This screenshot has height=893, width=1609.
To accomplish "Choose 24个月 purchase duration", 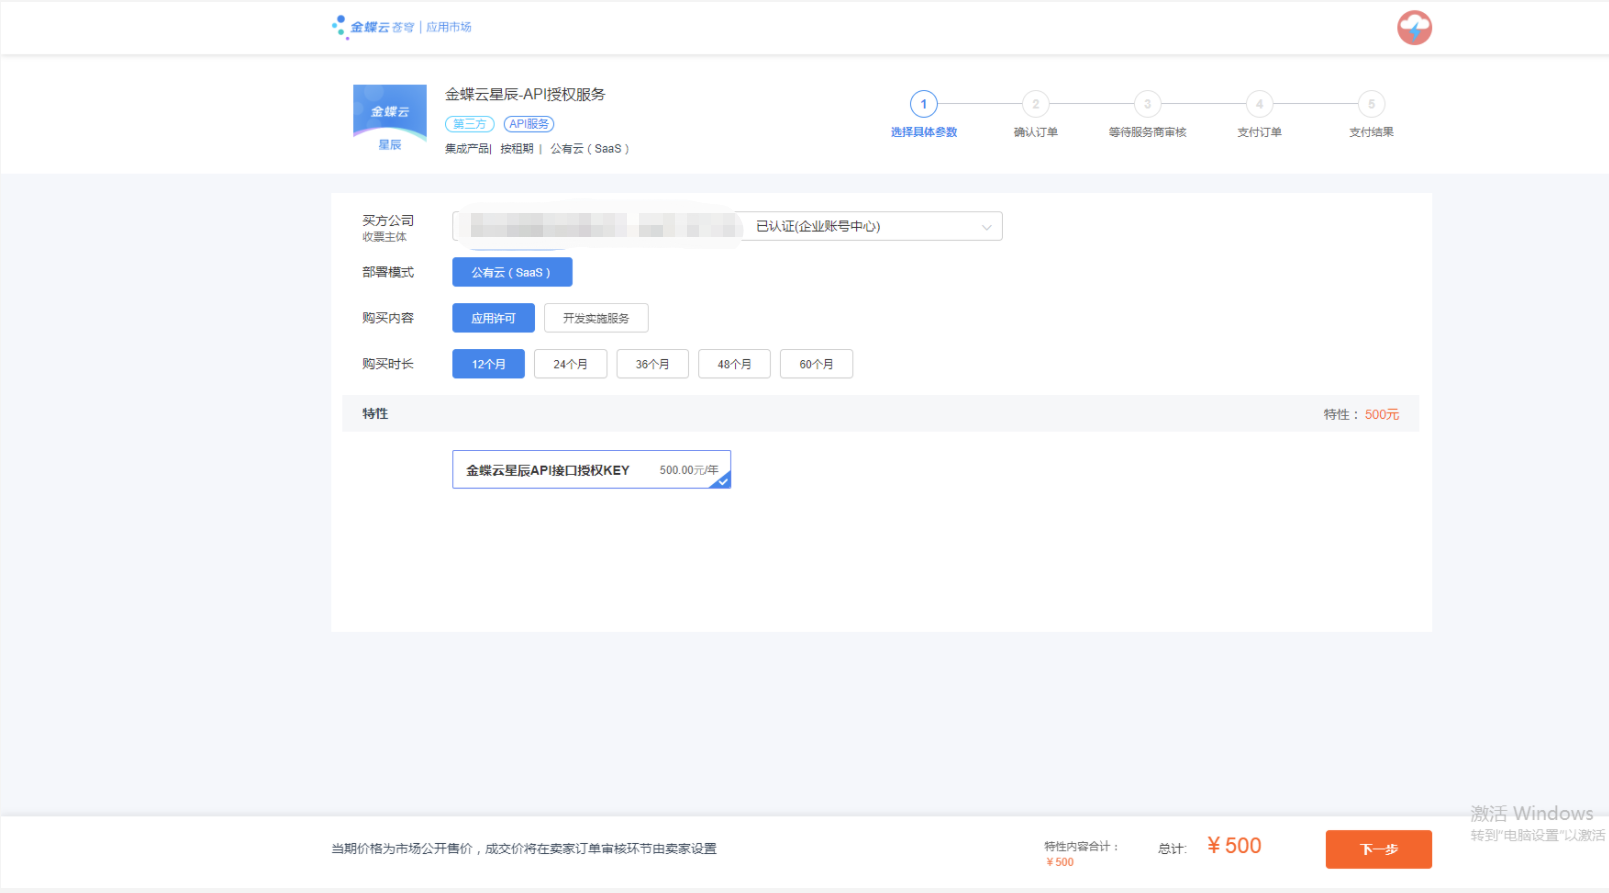I will click(x=570, y=364).
